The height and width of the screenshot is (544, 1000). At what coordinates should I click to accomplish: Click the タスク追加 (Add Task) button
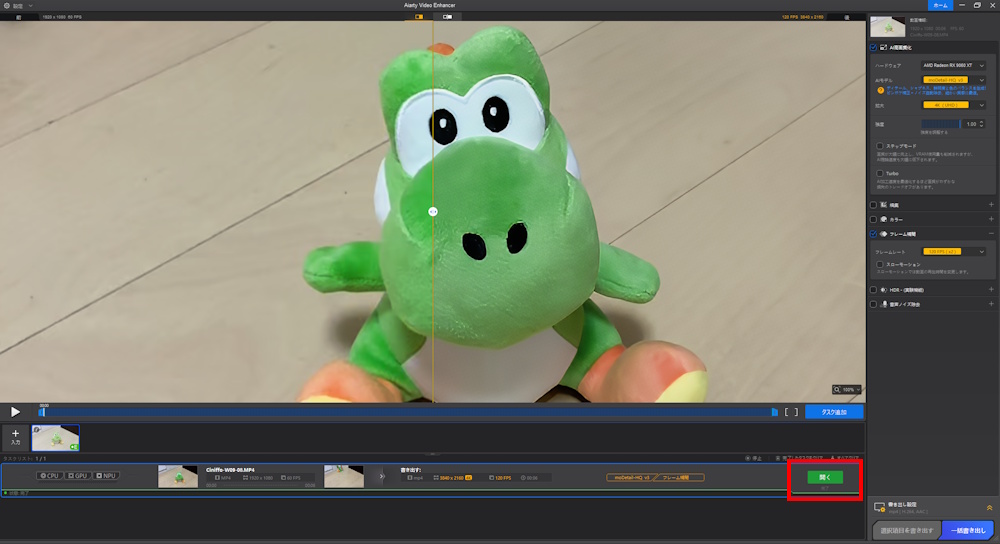[x=834, y=412]
